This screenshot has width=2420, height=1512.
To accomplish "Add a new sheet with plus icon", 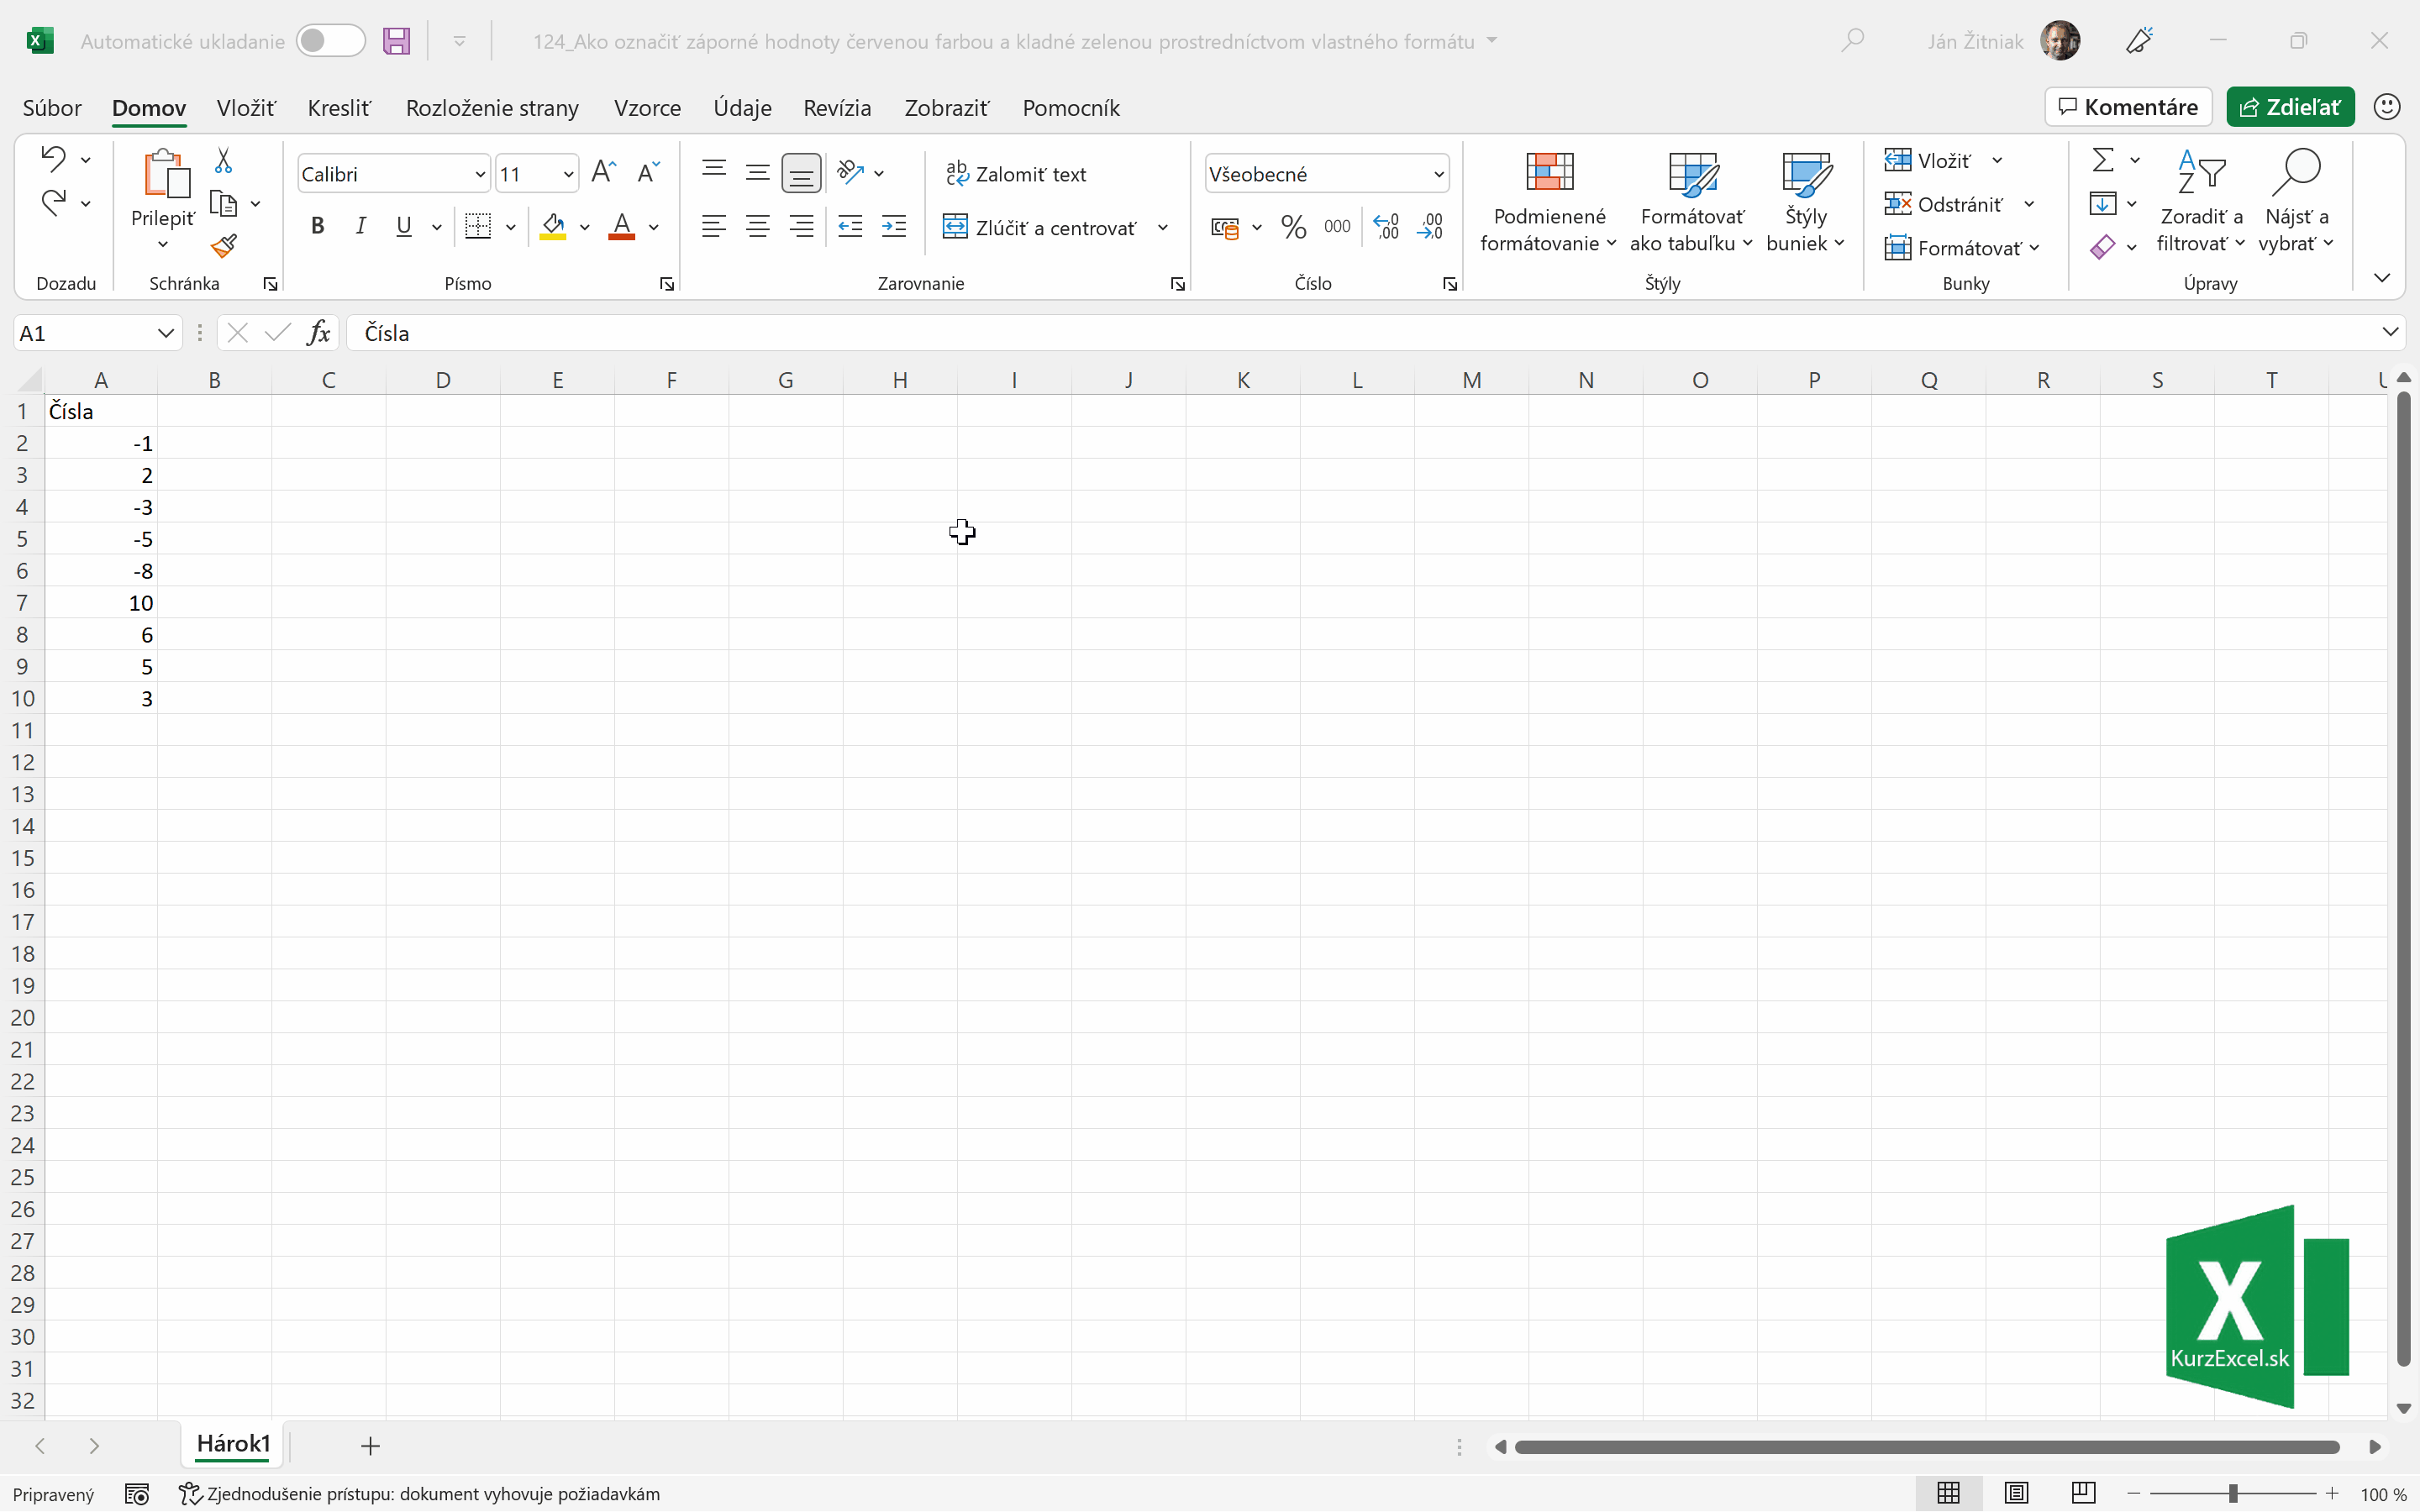I will 370,1446.
